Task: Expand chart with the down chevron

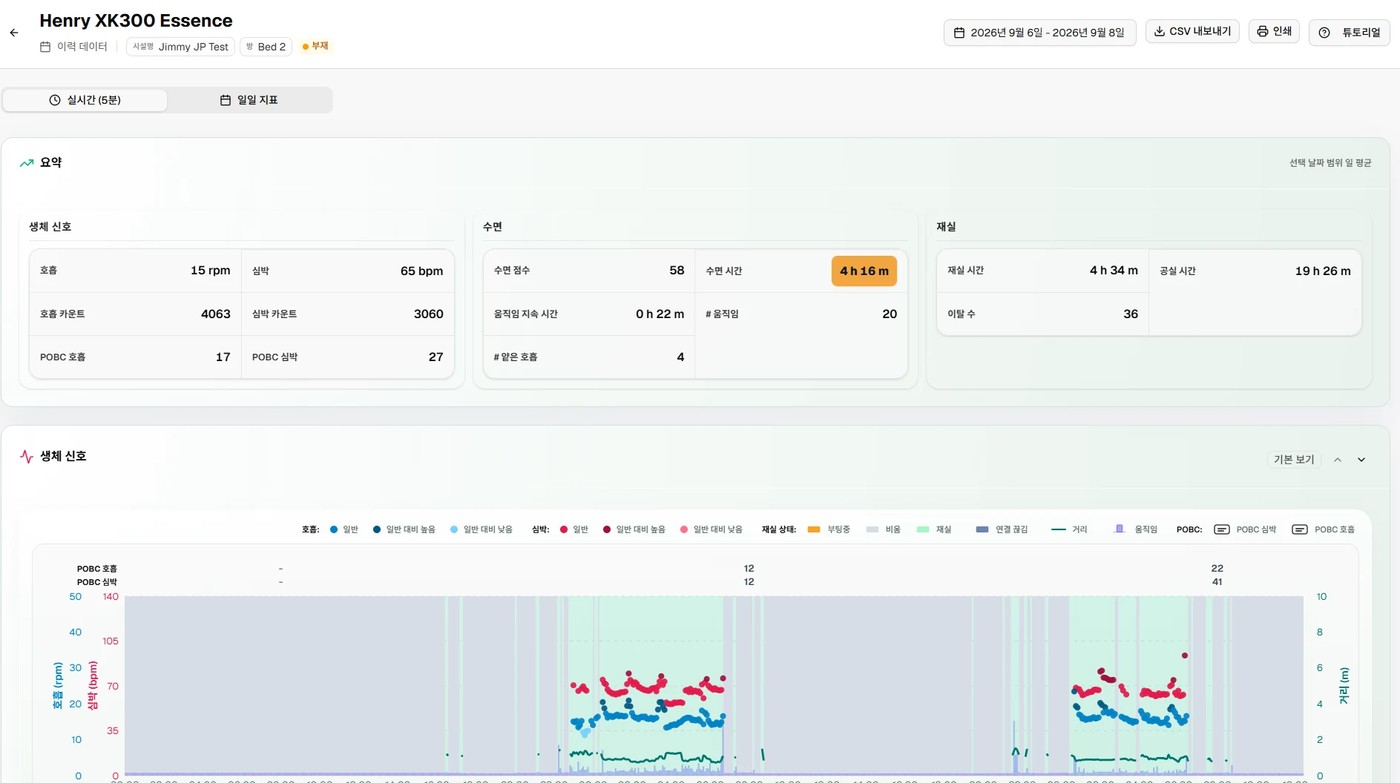Action: [1361, 459]
